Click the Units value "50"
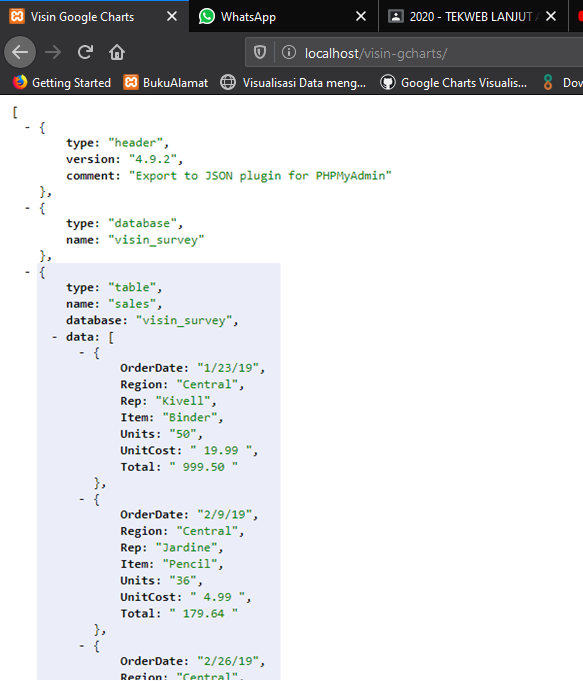The height and width of the screenshot is (681, 583). pos(183,434)
